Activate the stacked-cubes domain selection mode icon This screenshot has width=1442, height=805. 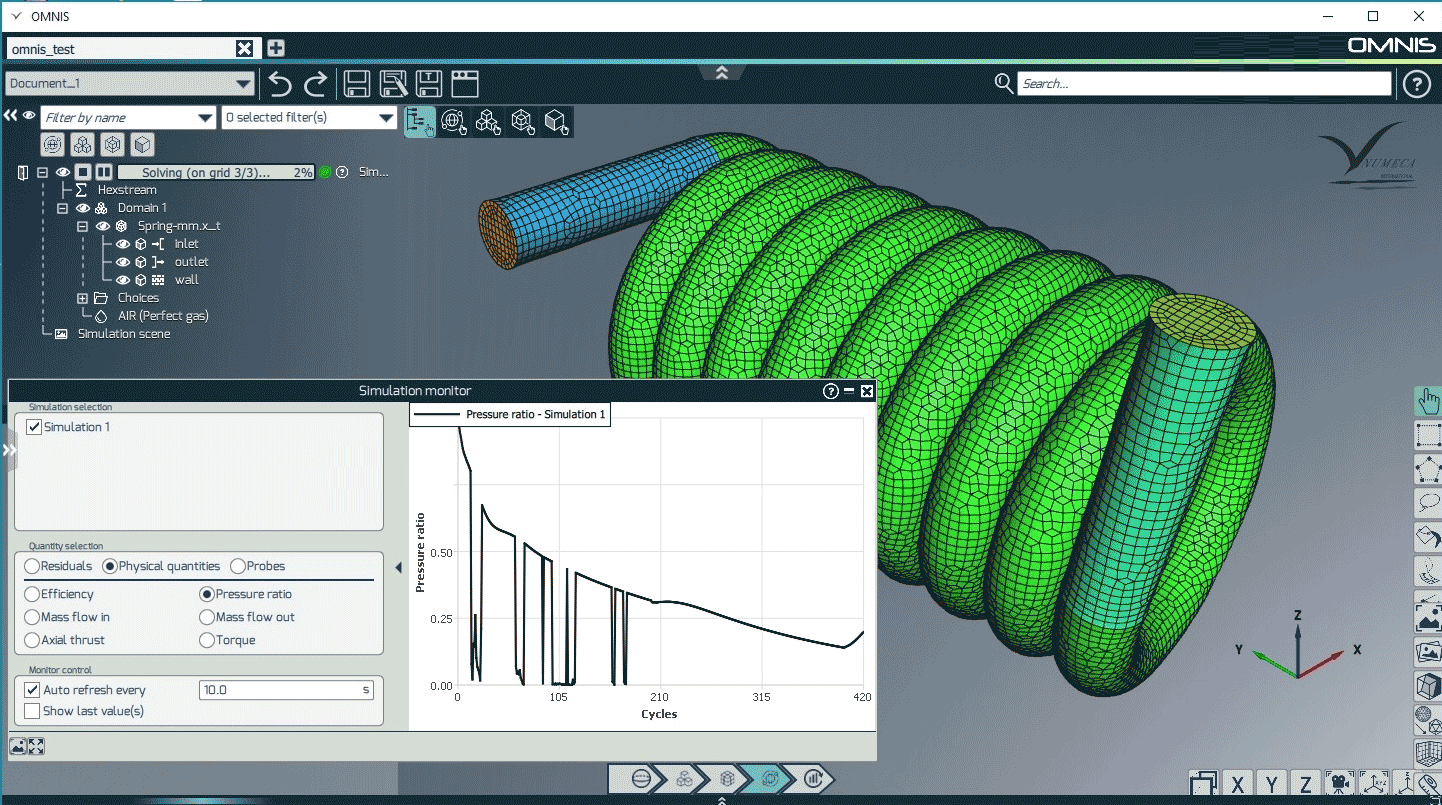(488, 121)
